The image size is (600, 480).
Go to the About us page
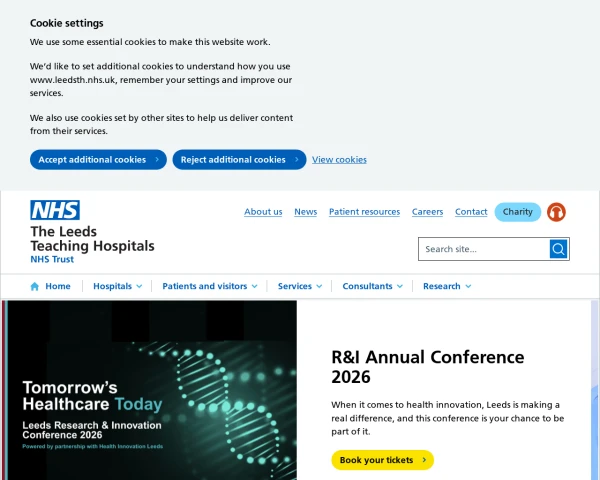tap(263, 212)
